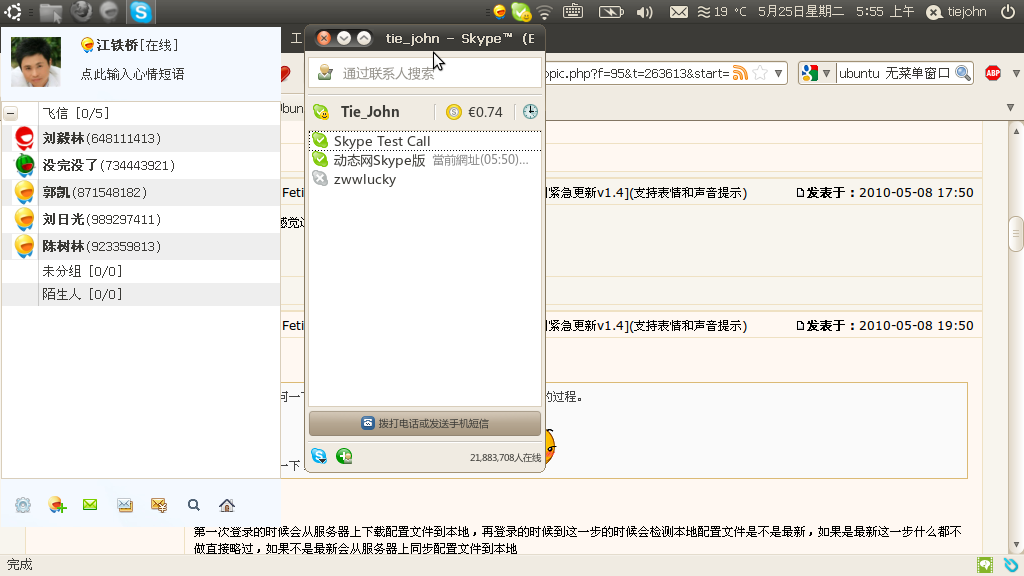Click scrollbar down arrow in browser
This screenshot has height=576, width=1024.
1016,545
